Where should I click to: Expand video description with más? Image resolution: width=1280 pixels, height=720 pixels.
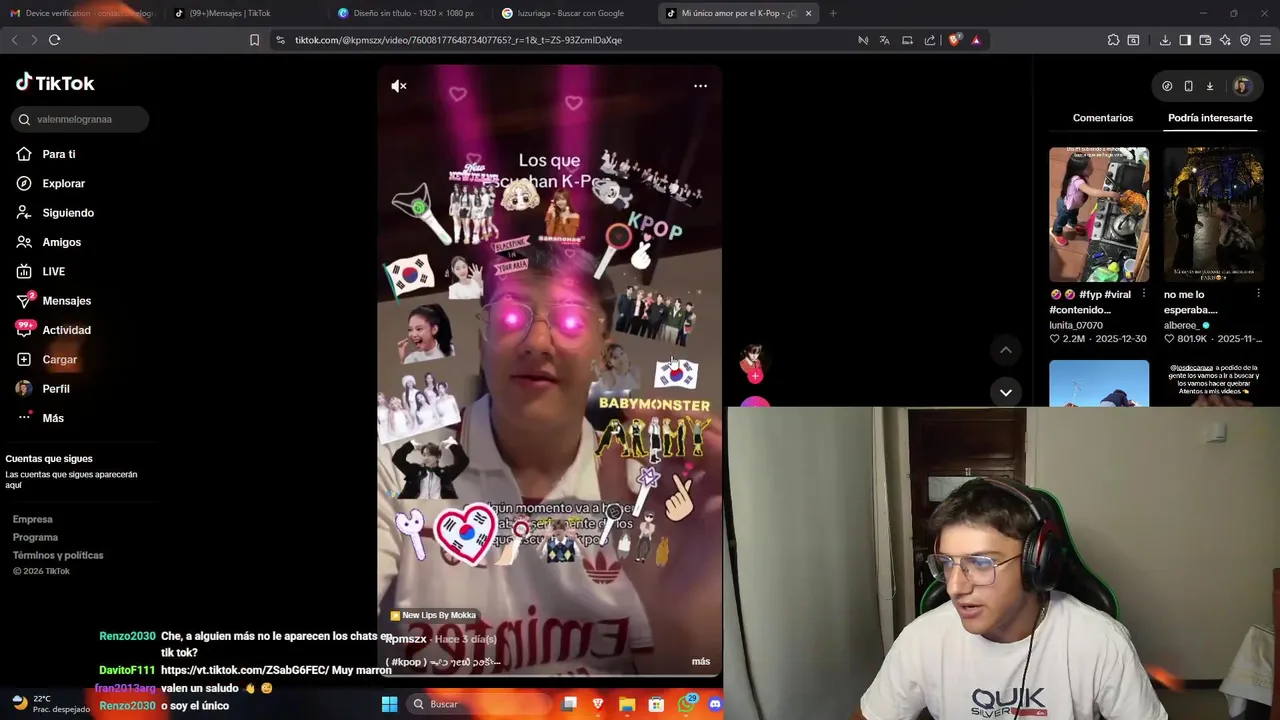(x=701, y=661)
